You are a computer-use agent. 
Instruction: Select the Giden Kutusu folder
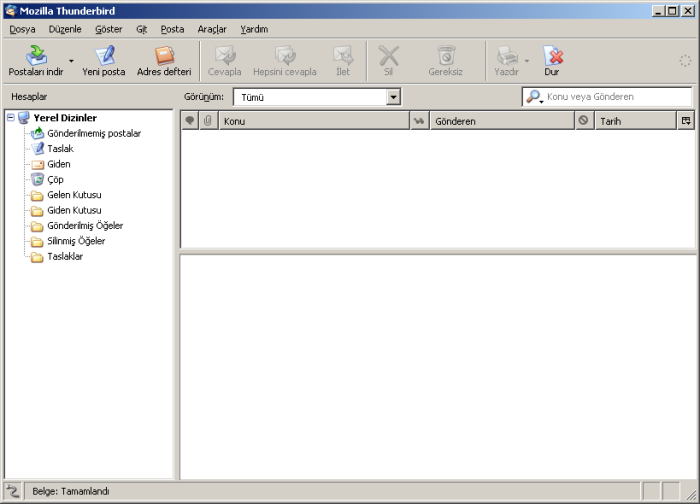tap(74, 210)
